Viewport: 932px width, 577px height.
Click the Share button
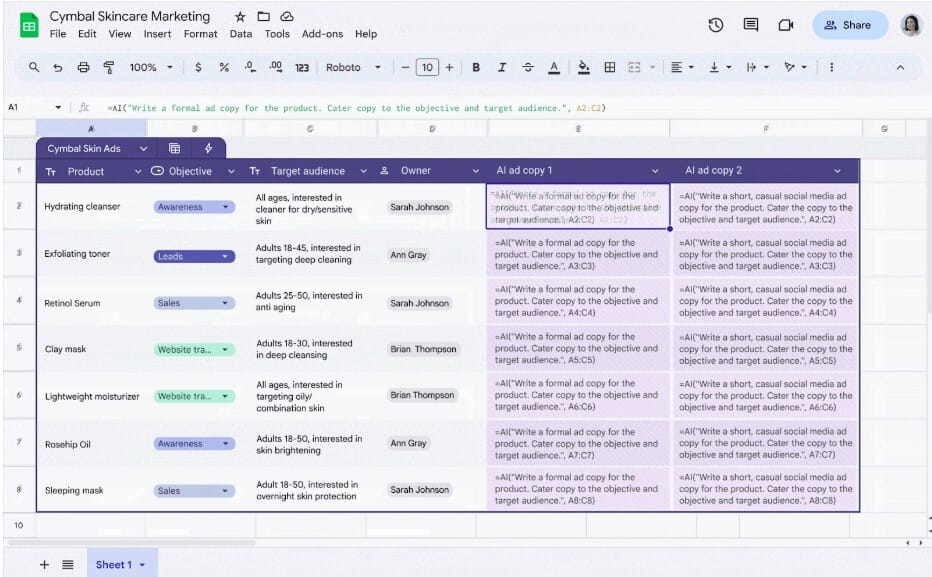849,25
